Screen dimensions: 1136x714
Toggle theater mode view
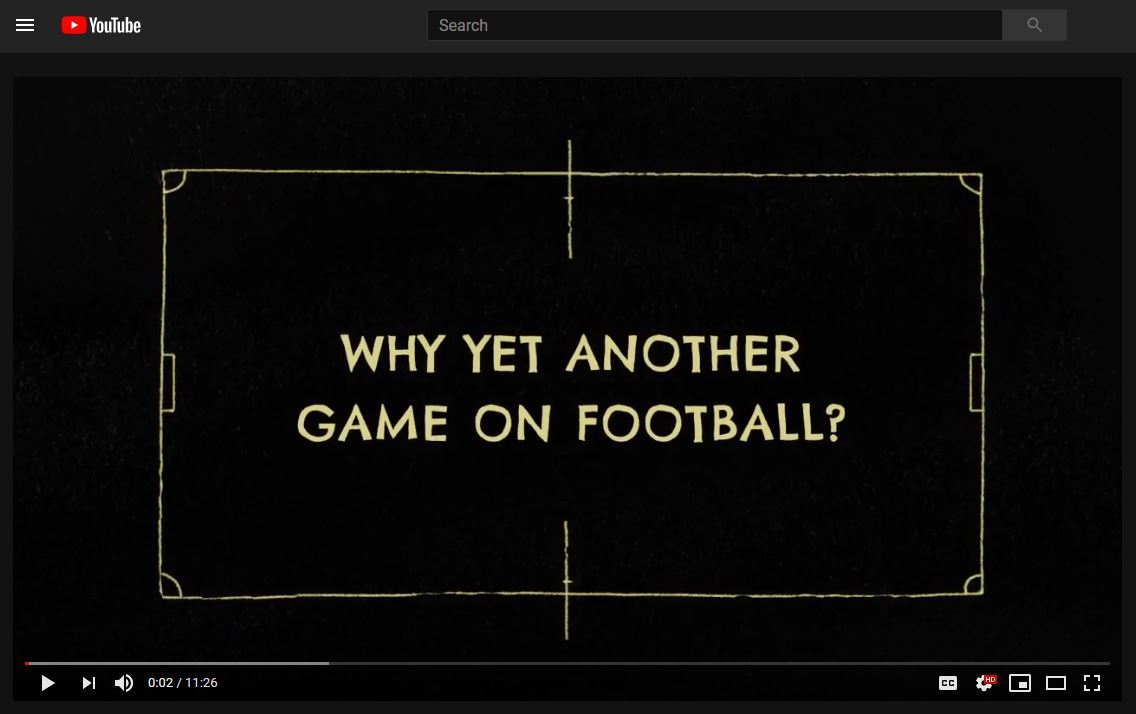click(x=1056, y=683)
